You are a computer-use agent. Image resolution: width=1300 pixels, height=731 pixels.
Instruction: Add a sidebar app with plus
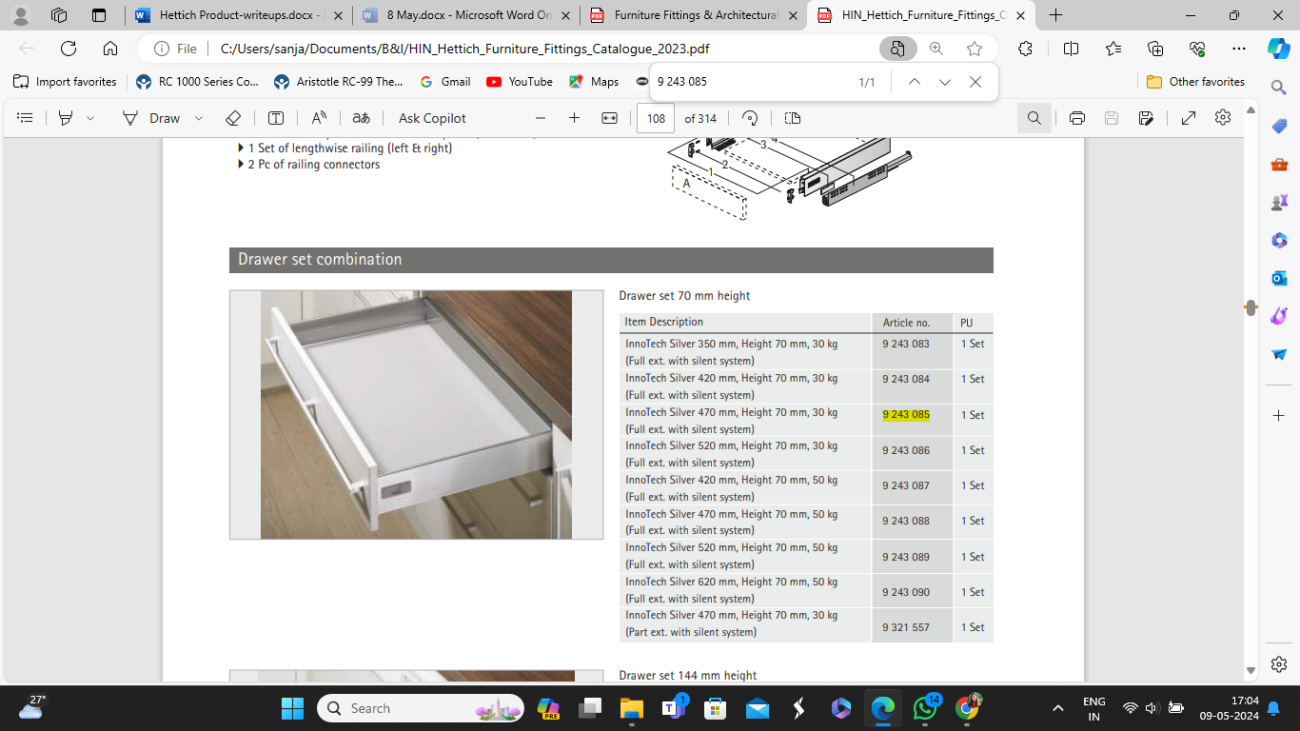(1278, 415)
